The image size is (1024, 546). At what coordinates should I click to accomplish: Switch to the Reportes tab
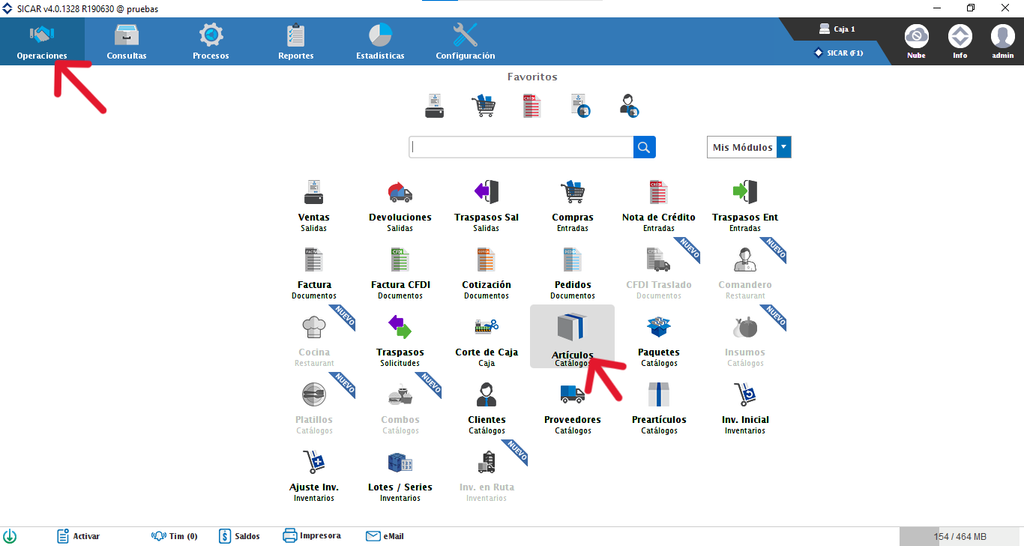(296, 41)
